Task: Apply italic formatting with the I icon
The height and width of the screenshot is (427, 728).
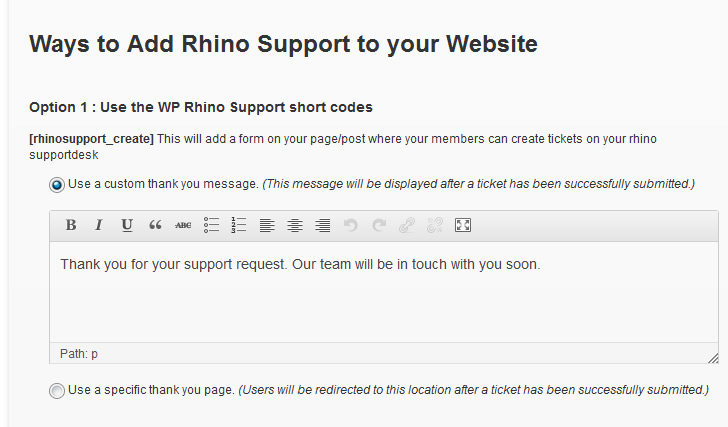Action: [98, 225]
